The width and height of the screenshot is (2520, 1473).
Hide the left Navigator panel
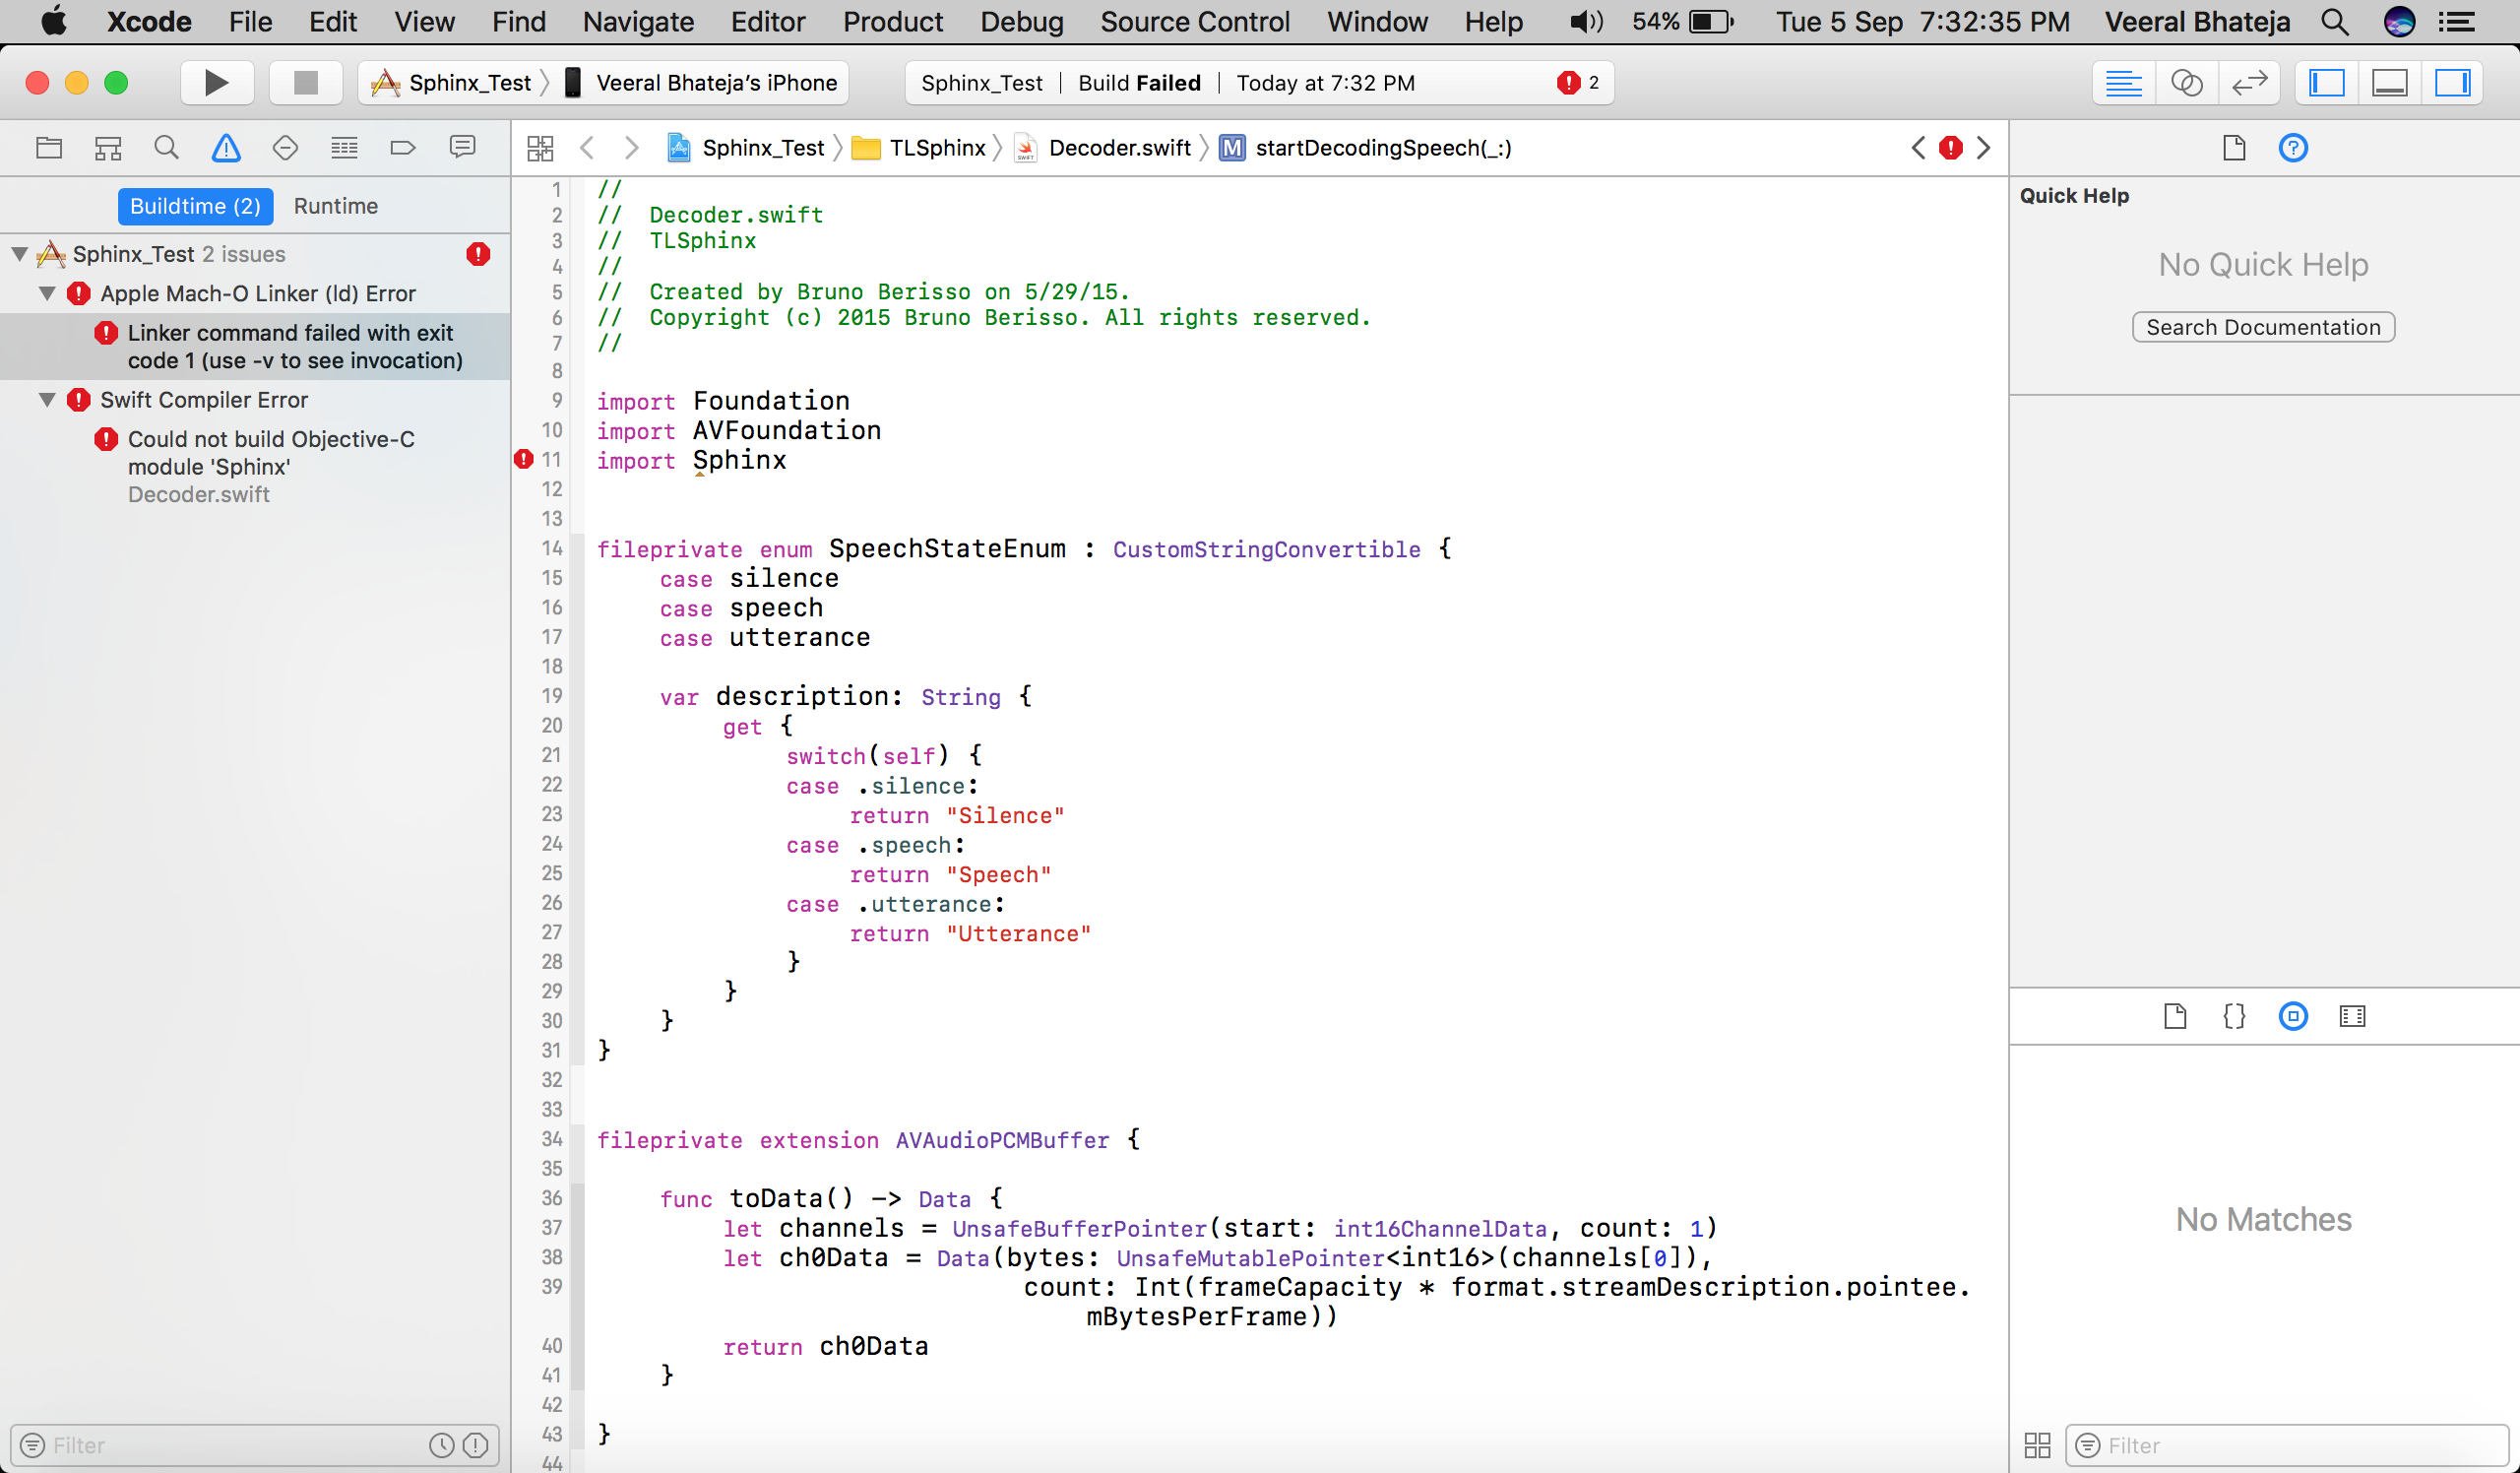click(x=2327, y=83)
